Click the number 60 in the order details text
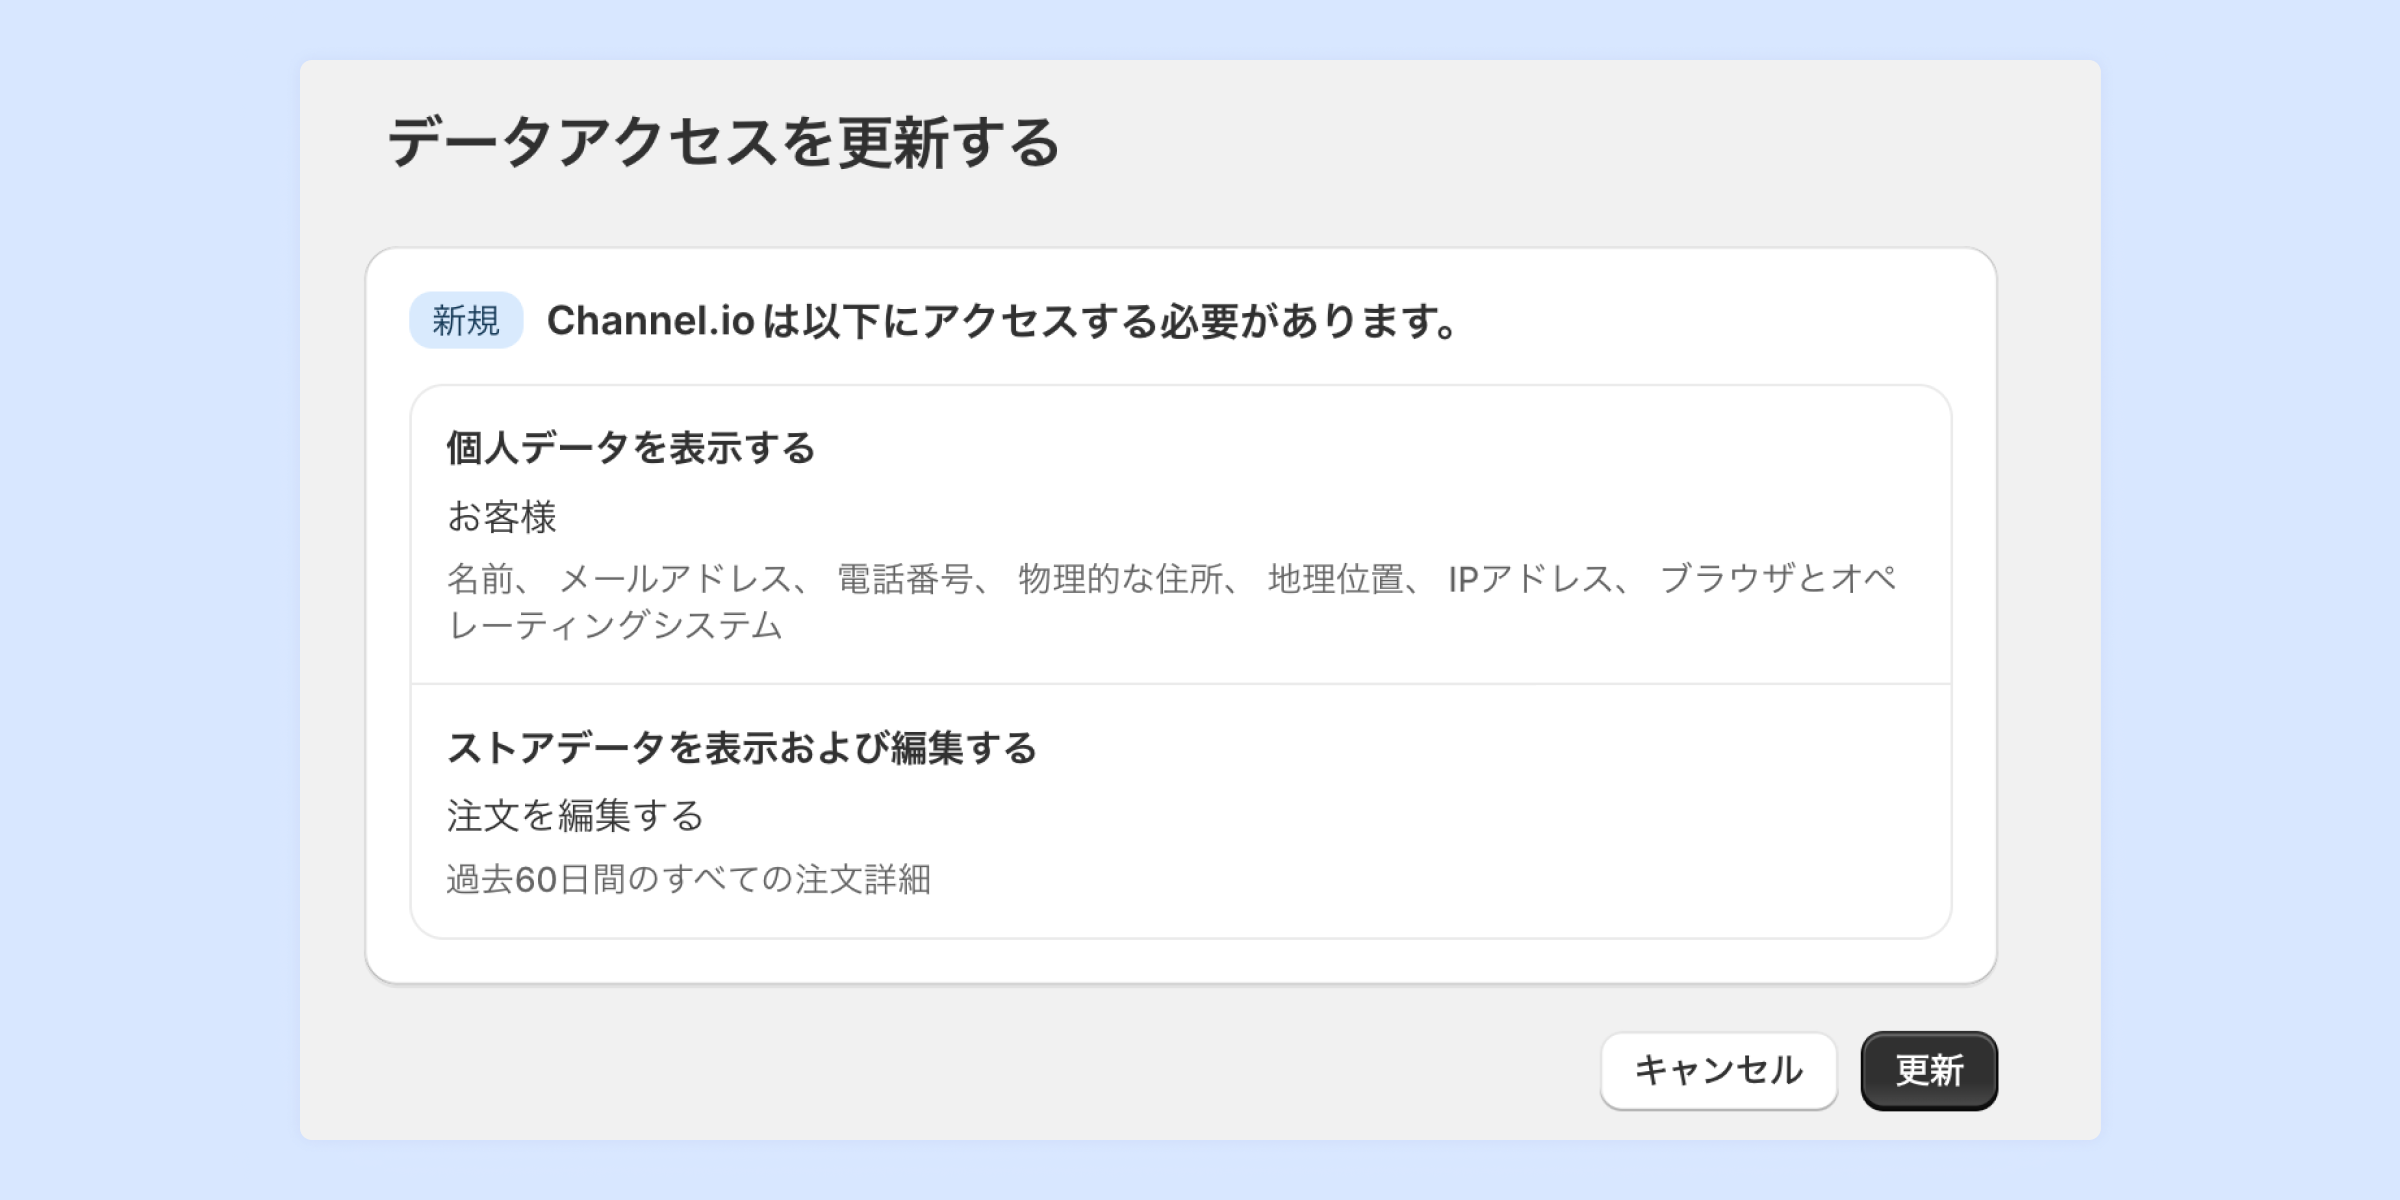 pos(535,880)
